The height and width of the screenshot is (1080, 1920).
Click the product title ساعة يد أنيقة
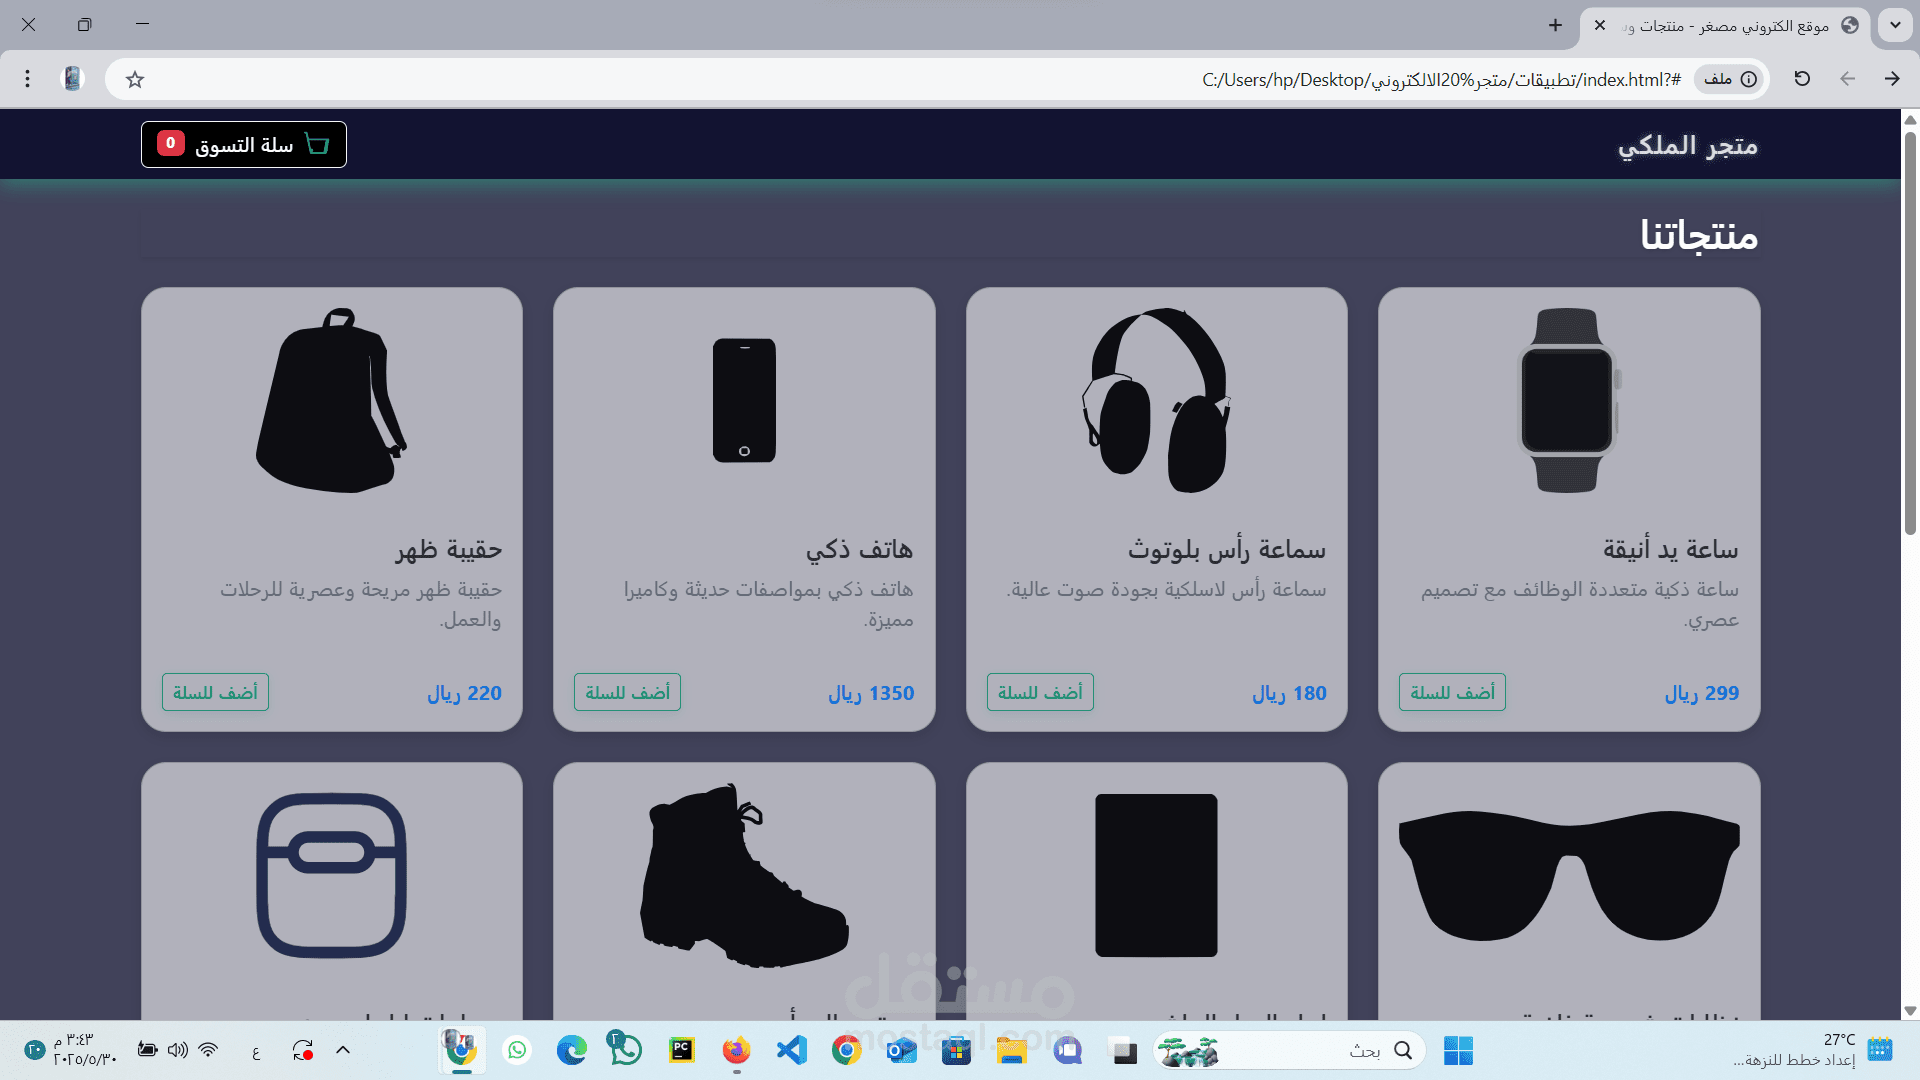[x=1670, y=549]
